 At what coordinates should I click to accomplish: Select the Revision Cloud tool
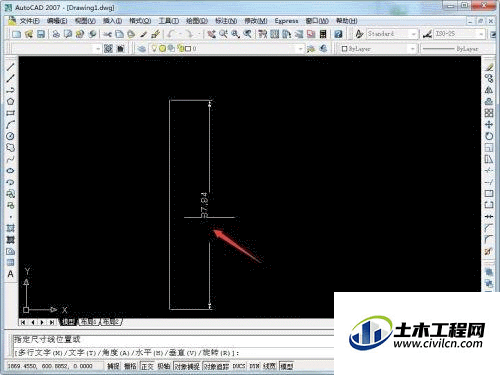pyautogui.click(x=10, y=148)
